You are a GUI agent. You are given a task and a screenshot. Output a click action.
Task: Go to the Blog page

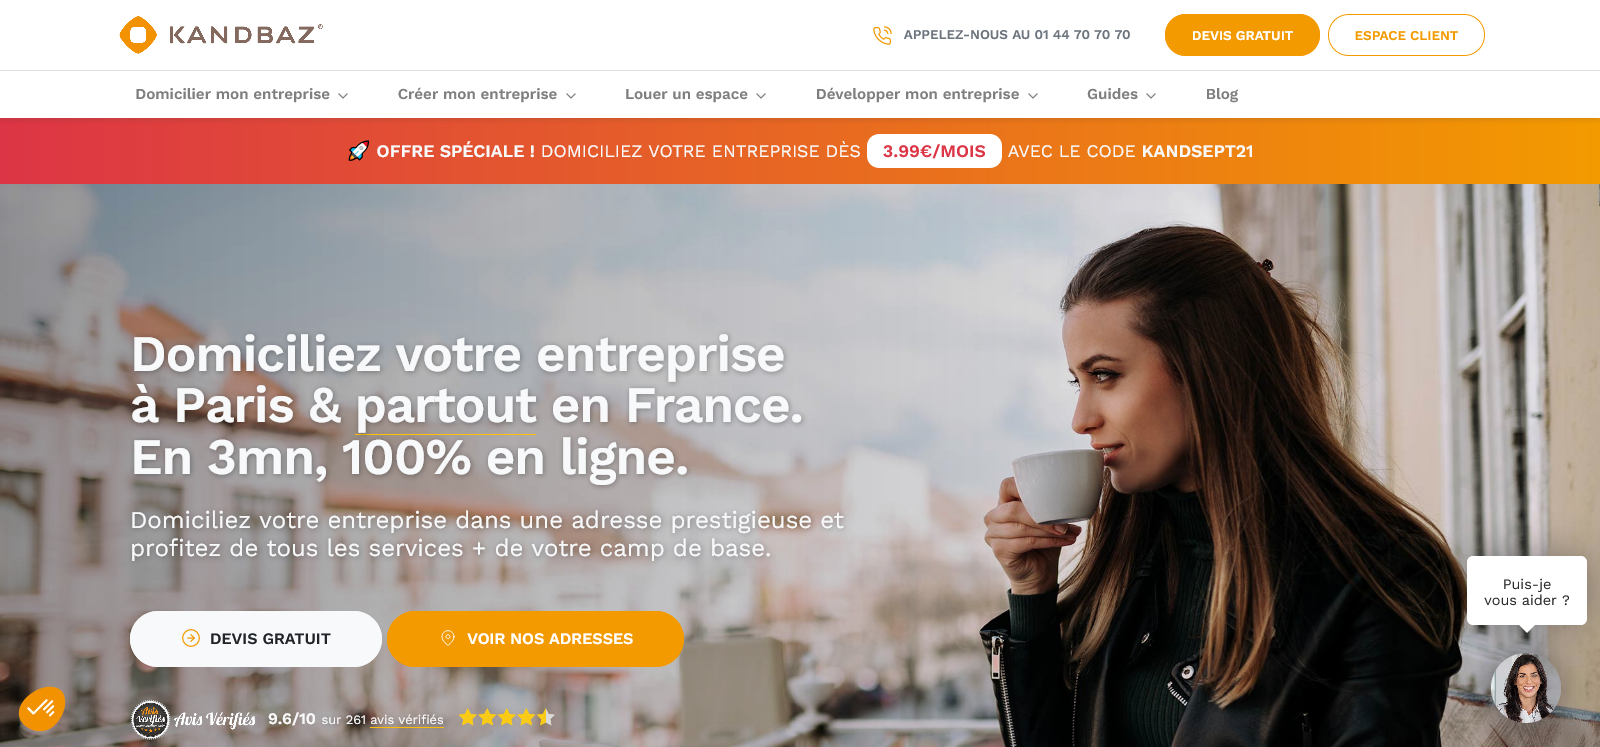pos(1222,94)
